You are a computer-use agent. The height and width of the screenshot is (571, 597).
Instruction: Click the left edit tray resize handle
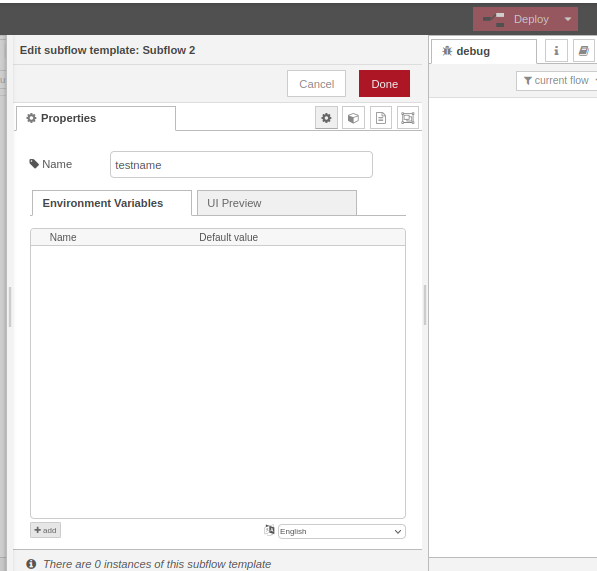click(x=10, y=307)
